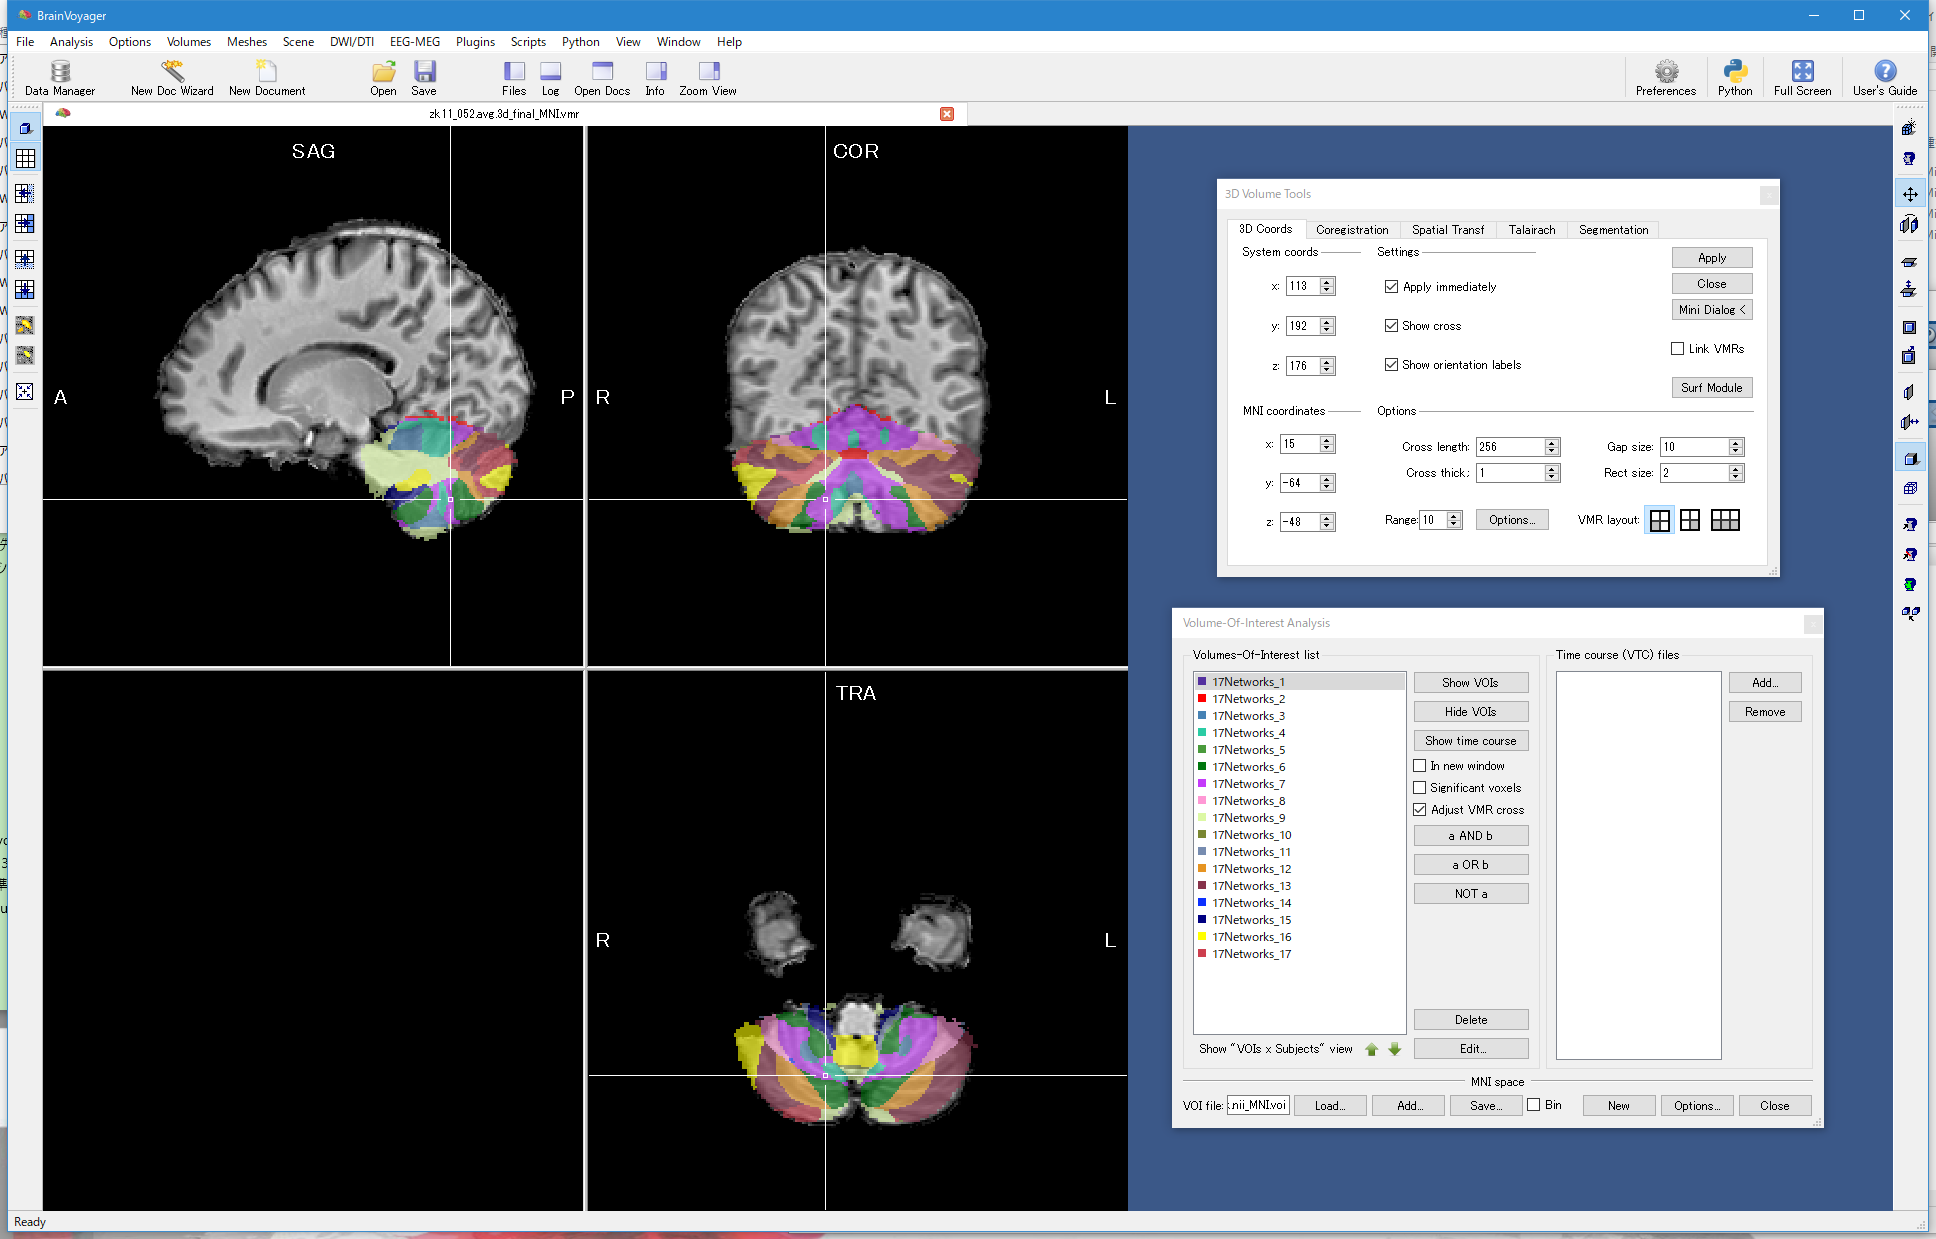The width and height of the screenshot is (1936, 1239).
Task: Enable the Bin checkbox
Action: tap(1533, 1105)
